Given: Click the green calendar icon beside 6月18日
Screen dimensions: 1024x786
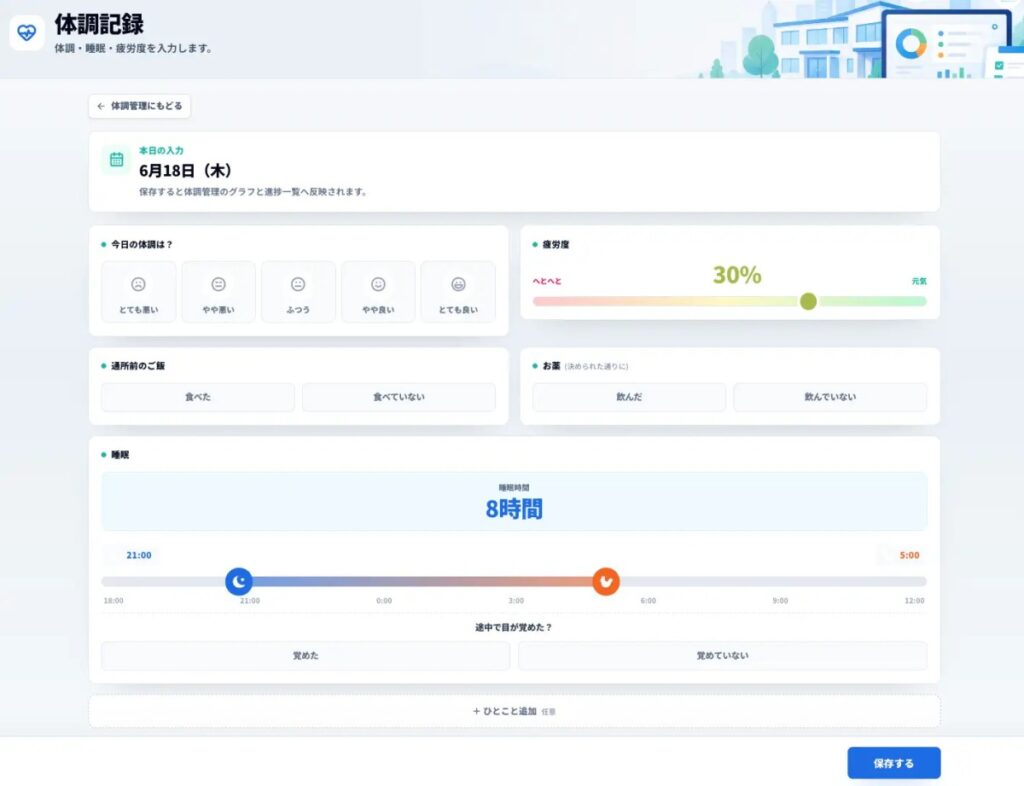Looking at the screenshot, I should pyautogui.click(x=117, y=159).
